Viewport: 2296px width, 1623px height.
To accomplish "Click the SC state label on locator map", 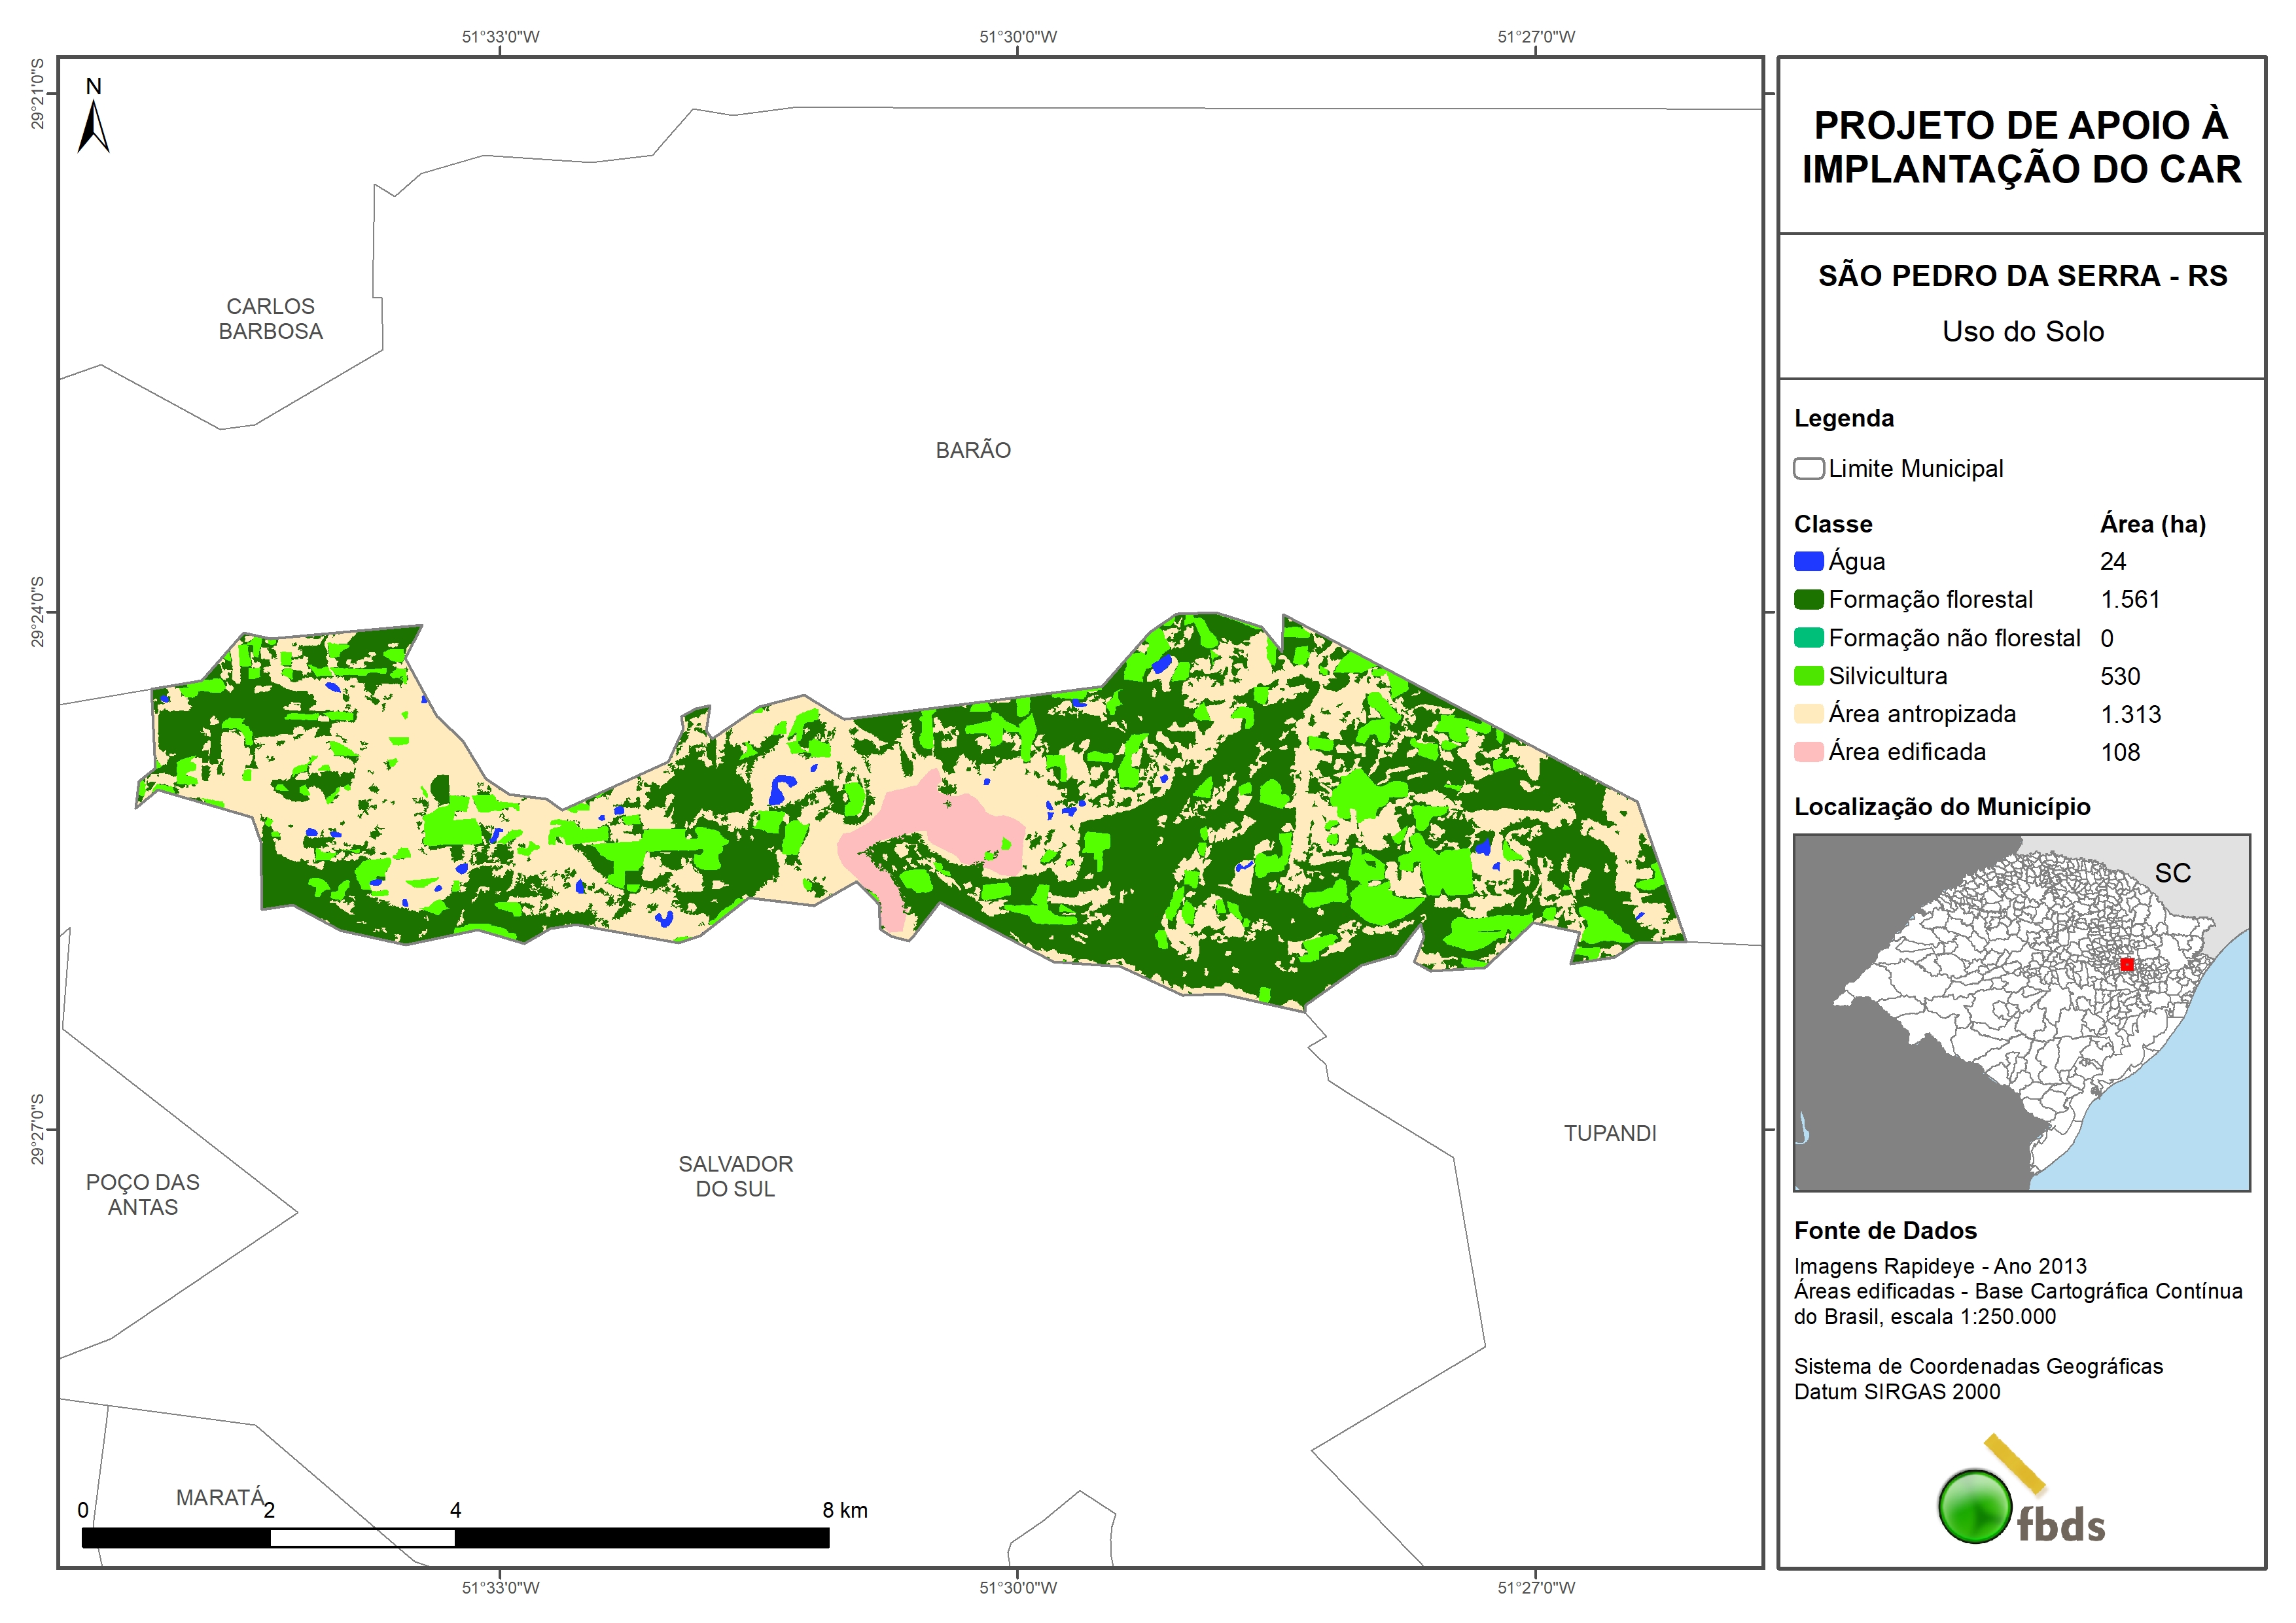I will (2172, 873).
